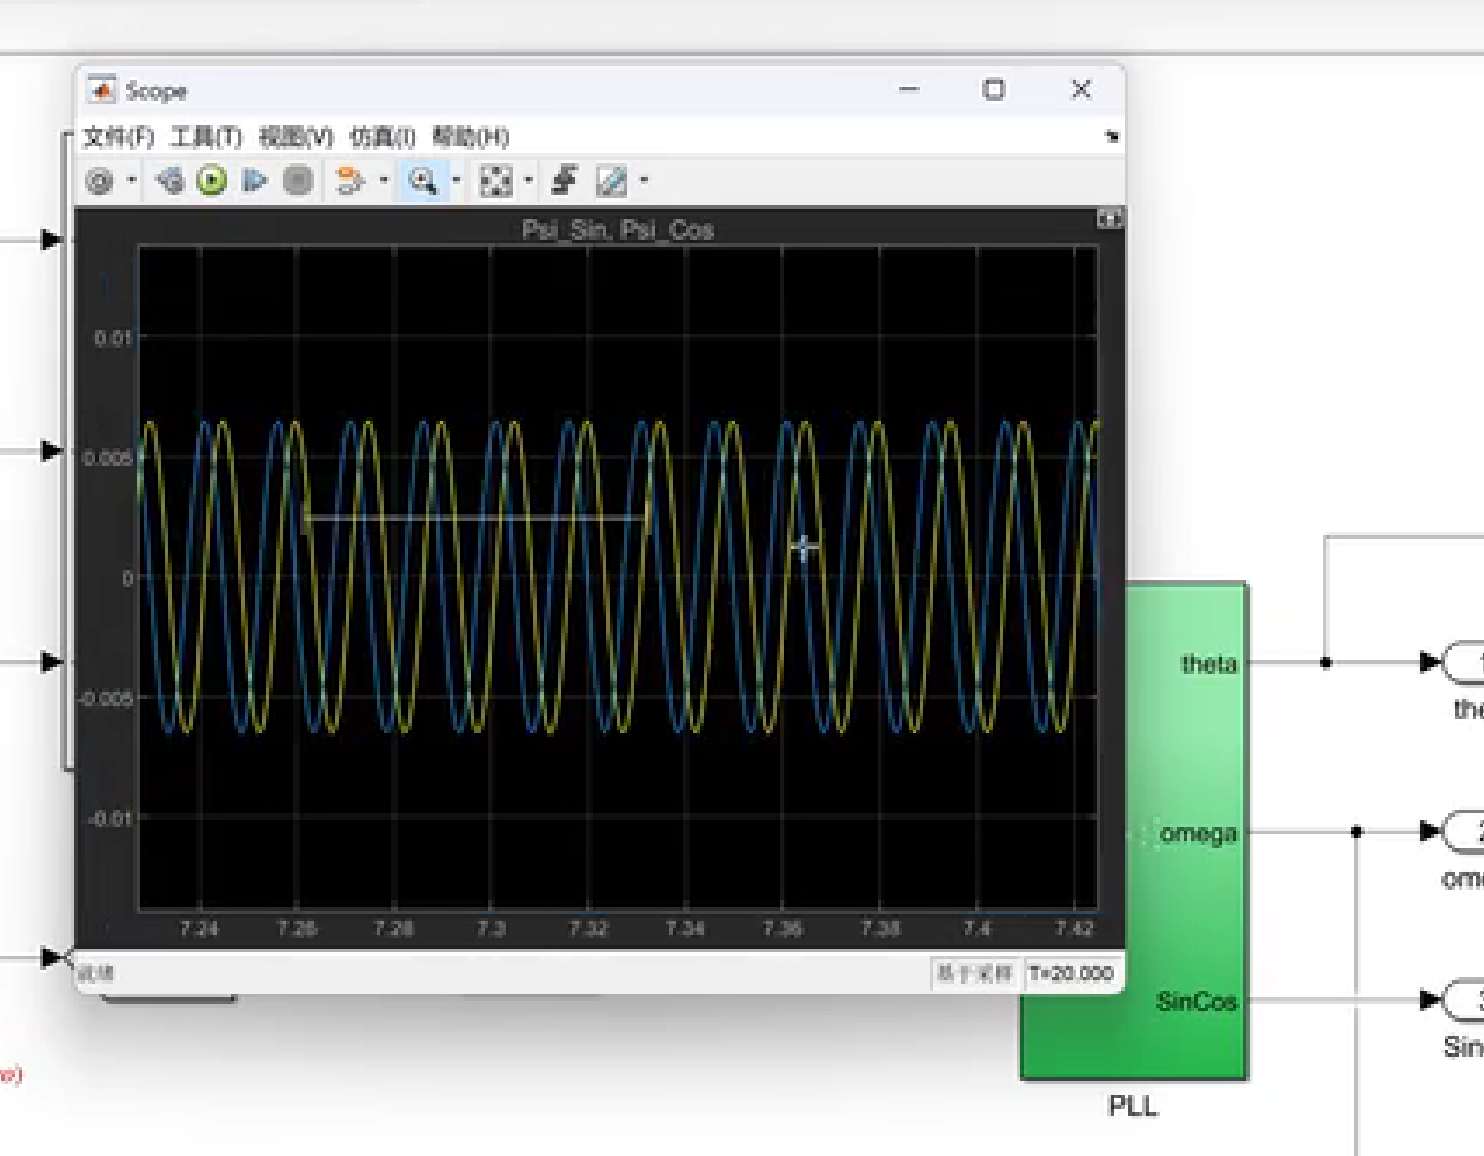Screen dimensions: 1484x1156
Task: Click the highlight Simulink block icon
Action: pos(349,181)
